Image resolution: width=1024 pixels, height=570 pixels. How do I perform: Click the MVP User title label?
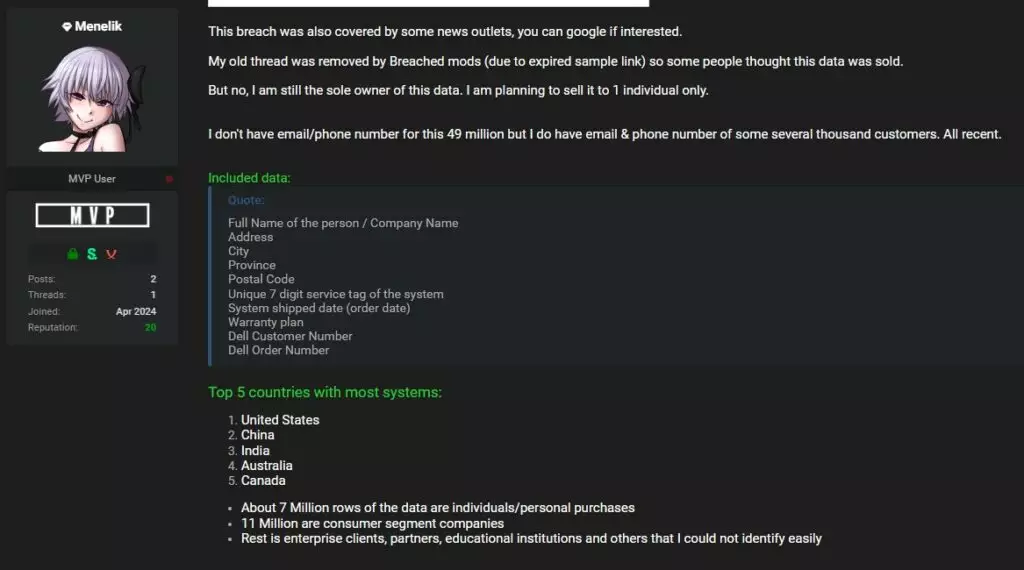[x=92, y=179]
